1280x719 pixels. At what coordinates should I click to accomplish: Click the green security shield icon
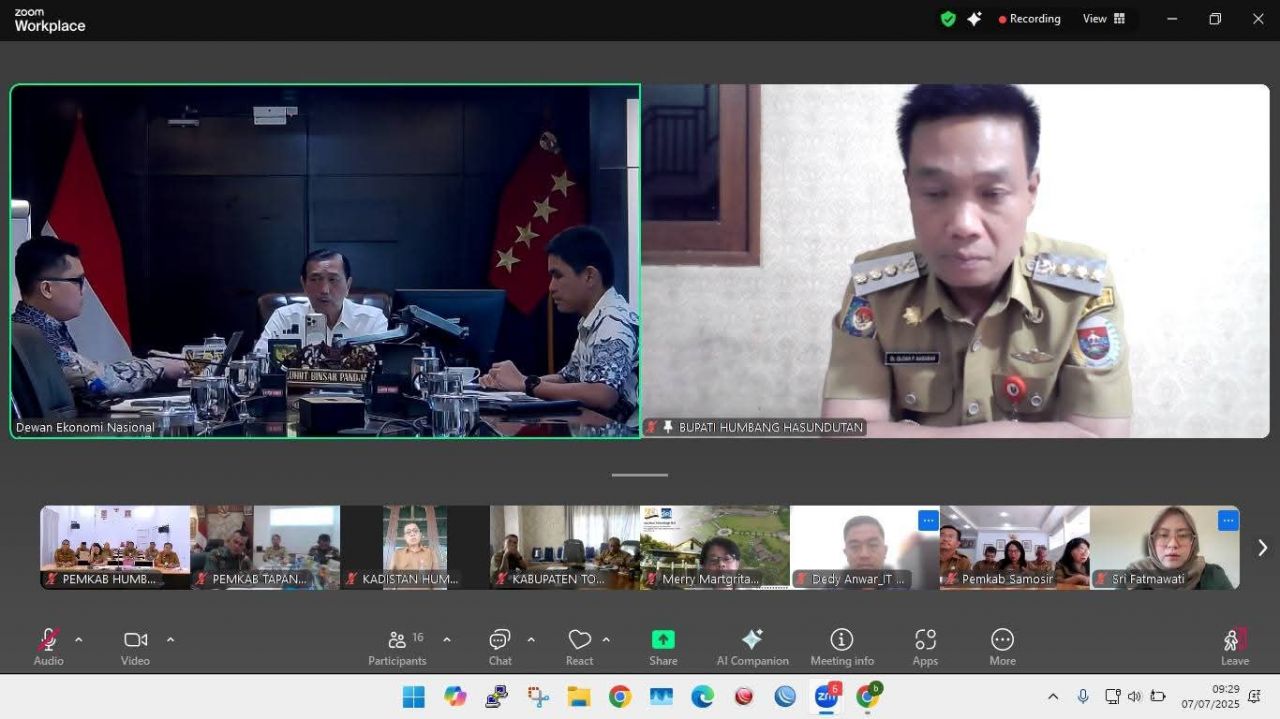[x=948, y=19]
